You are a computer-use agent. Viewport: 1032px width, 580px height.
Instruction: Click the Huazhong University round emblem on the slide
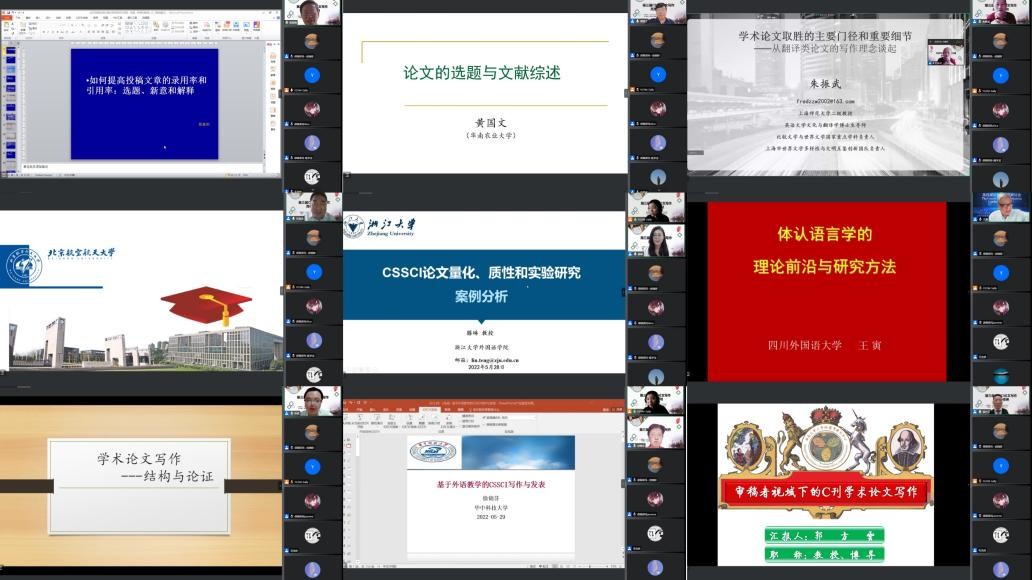click(x=432, y=452)
